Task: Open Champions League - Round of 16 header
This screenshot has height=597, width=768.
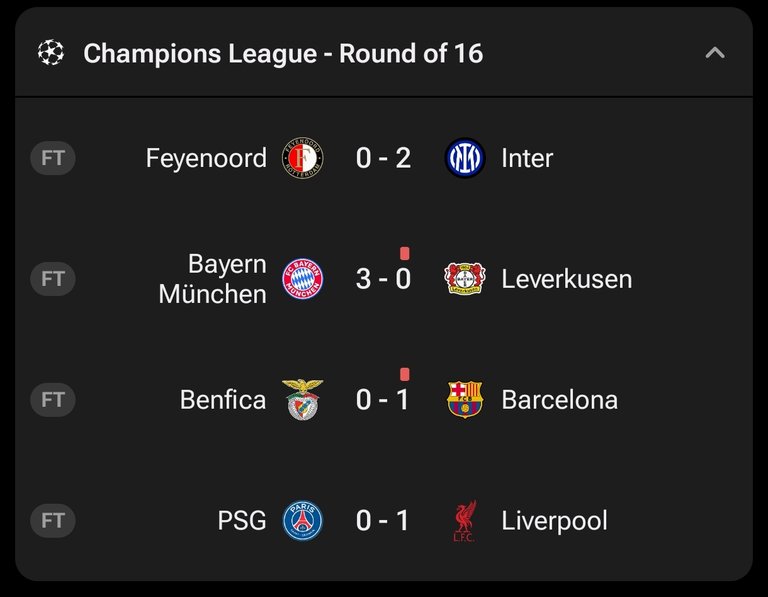Action: 283,53
